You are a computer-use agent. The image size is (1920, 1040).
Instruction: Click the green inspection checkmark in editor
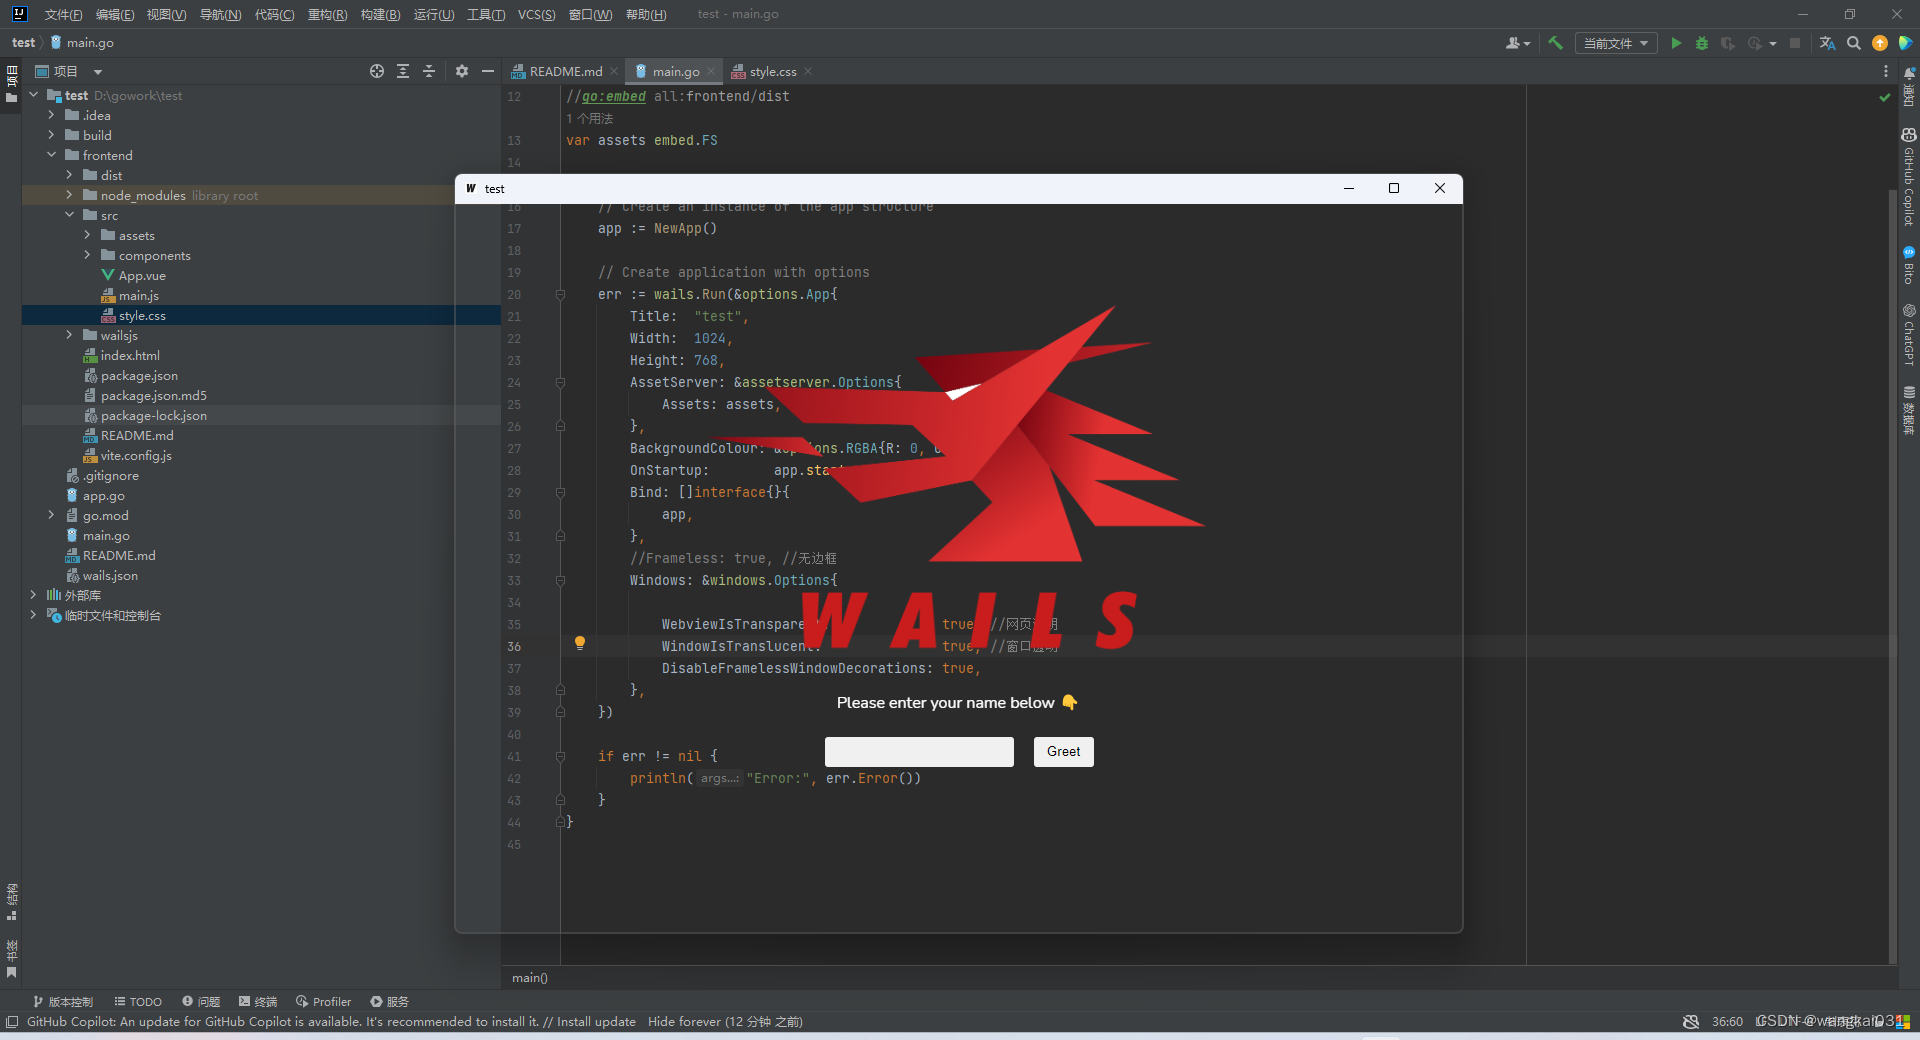[x=1884, y=97]
